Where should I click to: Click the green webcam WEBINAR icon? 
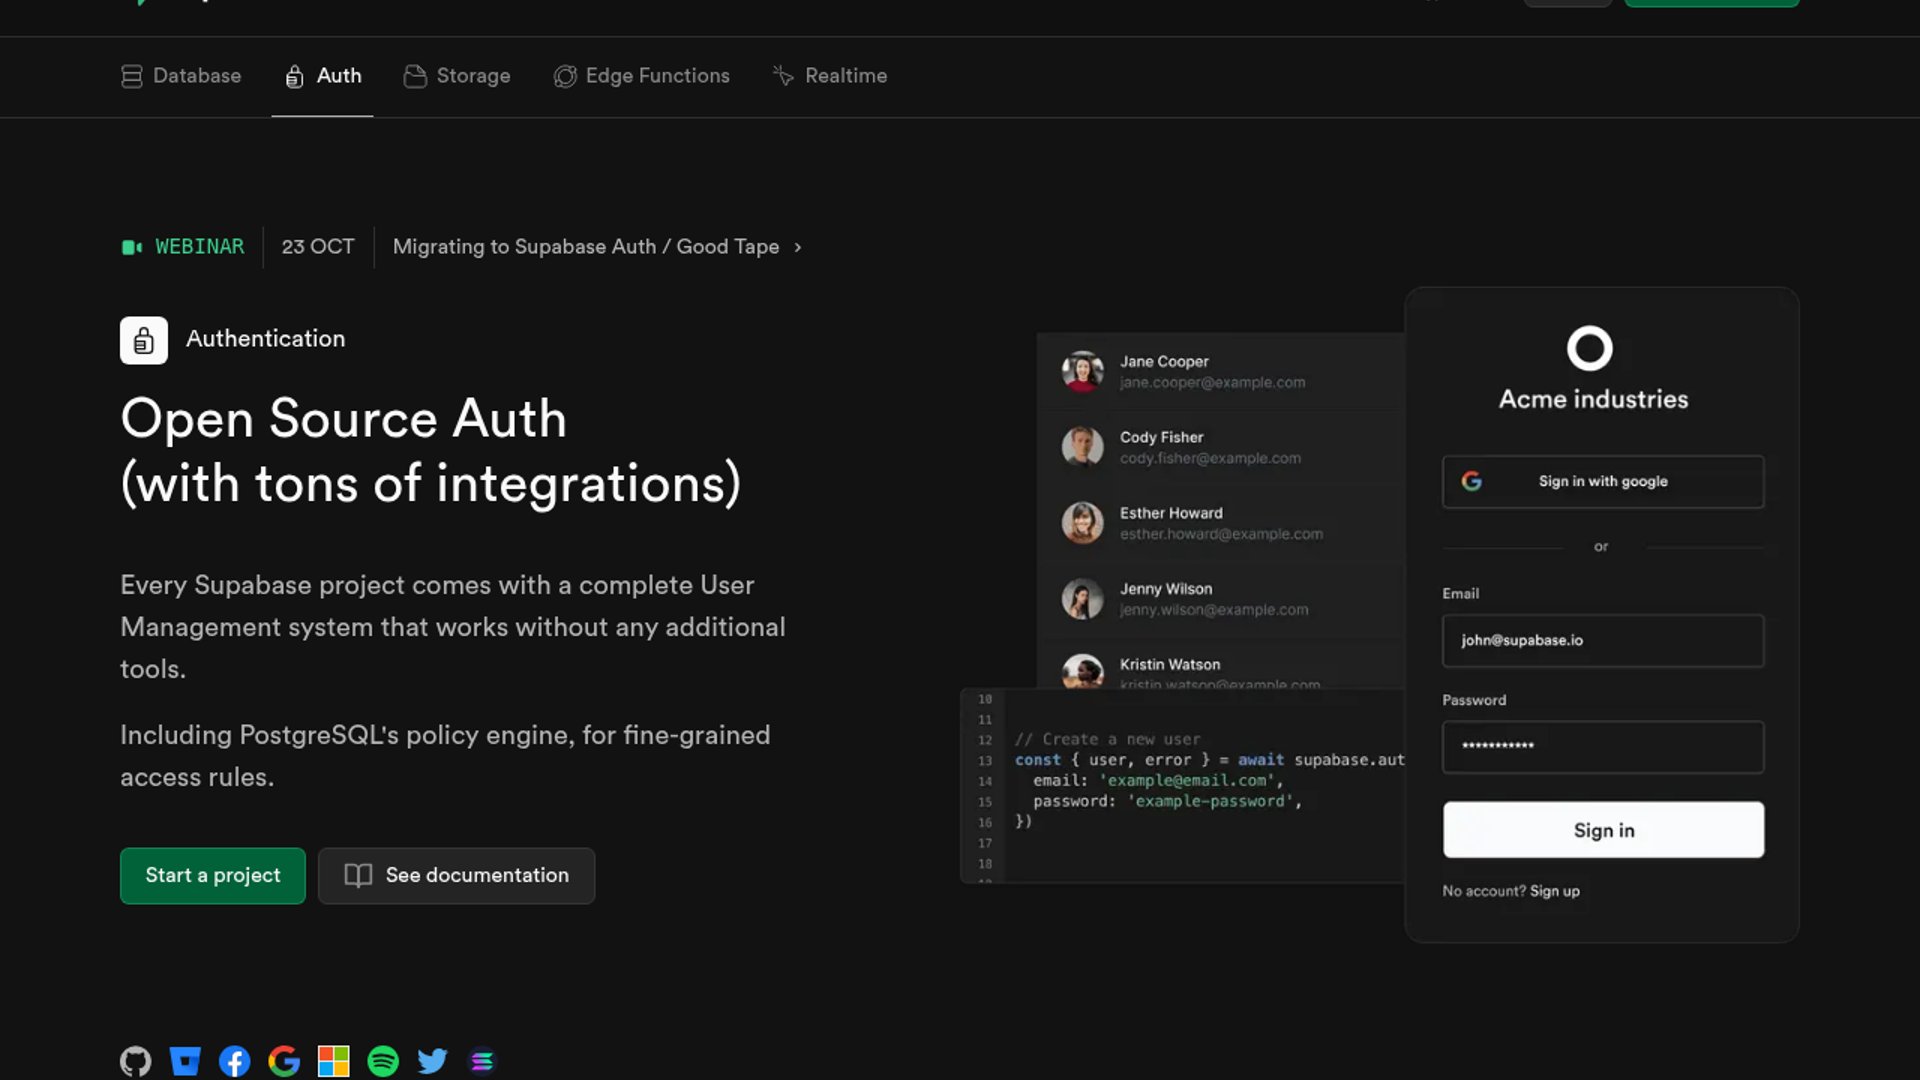(132, 247)
